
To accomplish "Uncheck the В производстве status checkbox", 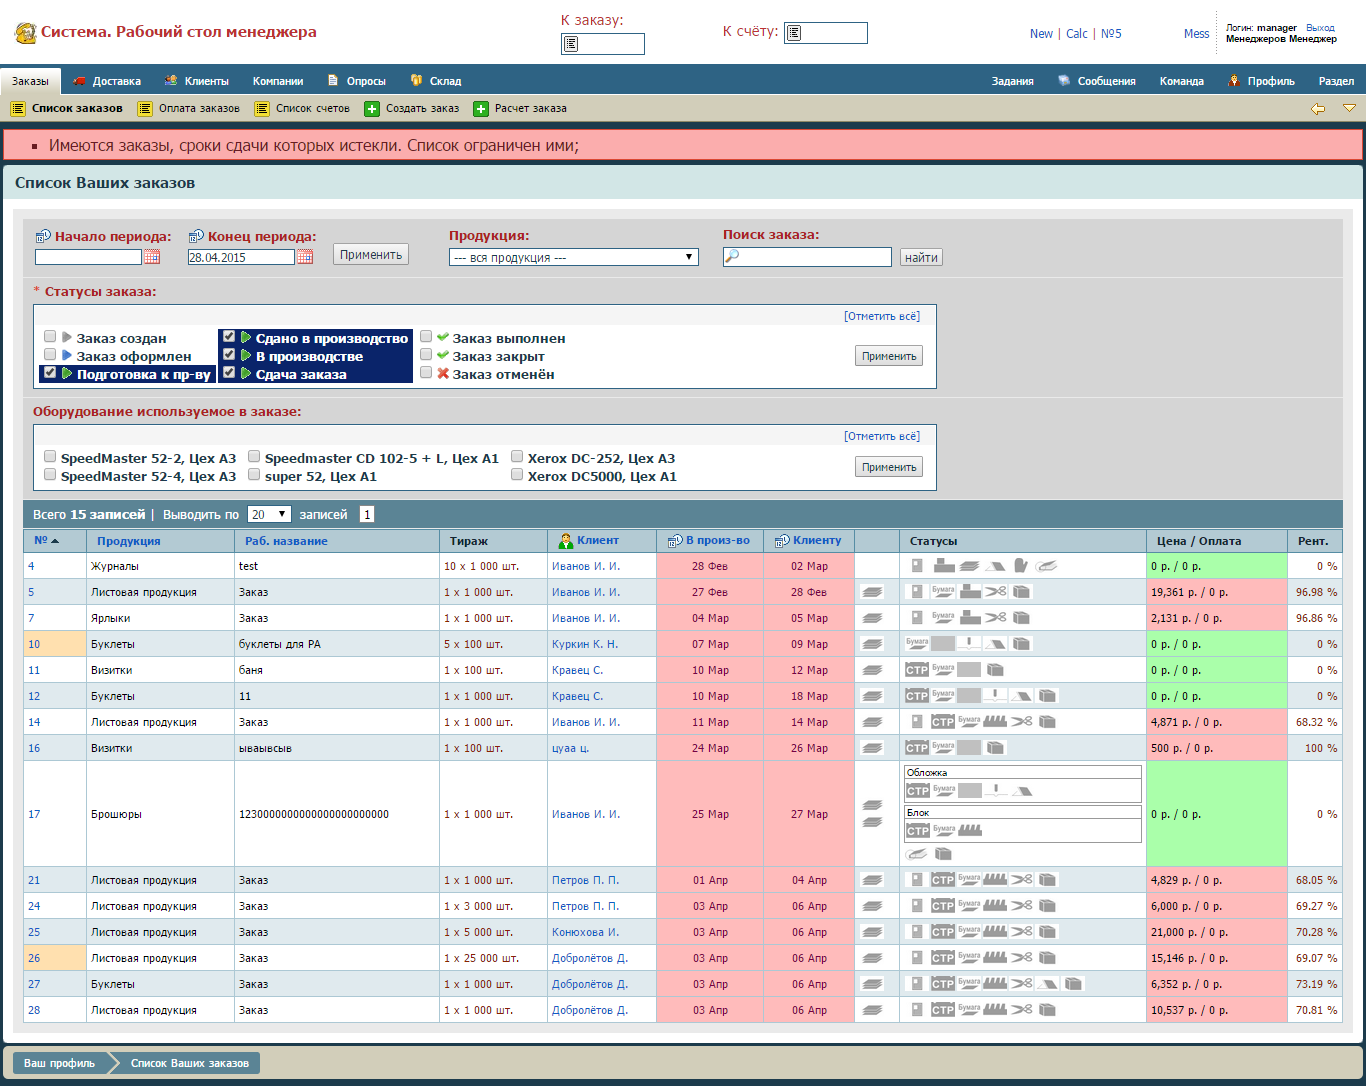I will click(229, 355).
